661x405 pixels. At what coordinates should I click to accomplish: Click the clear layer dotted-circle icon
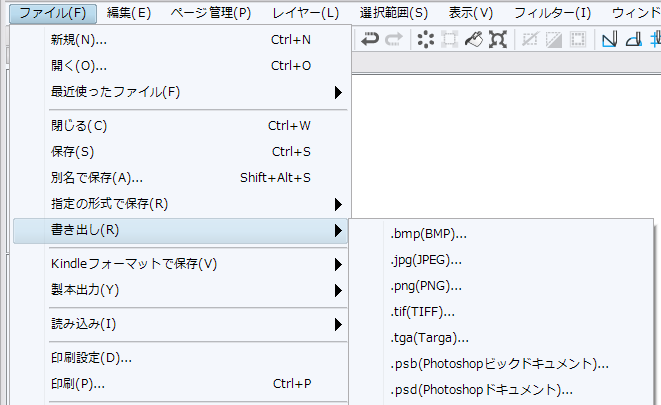point(425,40)
